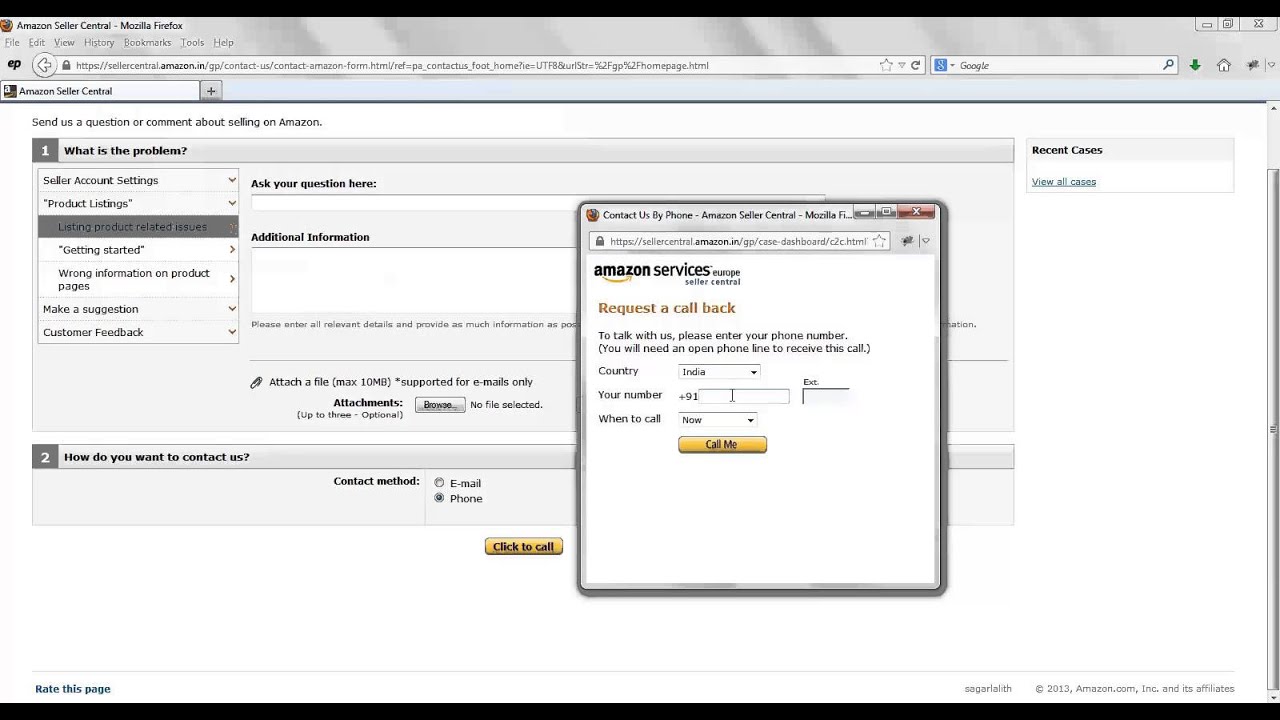Image resolution: width=1280 pixels, height=720 pixels.
Task: Click the paperclip attach file icon
Action: tap(256, 382)
